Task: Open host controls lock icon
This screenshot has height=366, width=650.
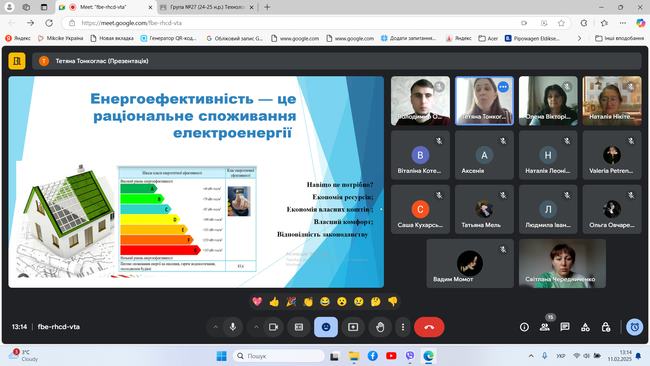Action: pos(606,327)
